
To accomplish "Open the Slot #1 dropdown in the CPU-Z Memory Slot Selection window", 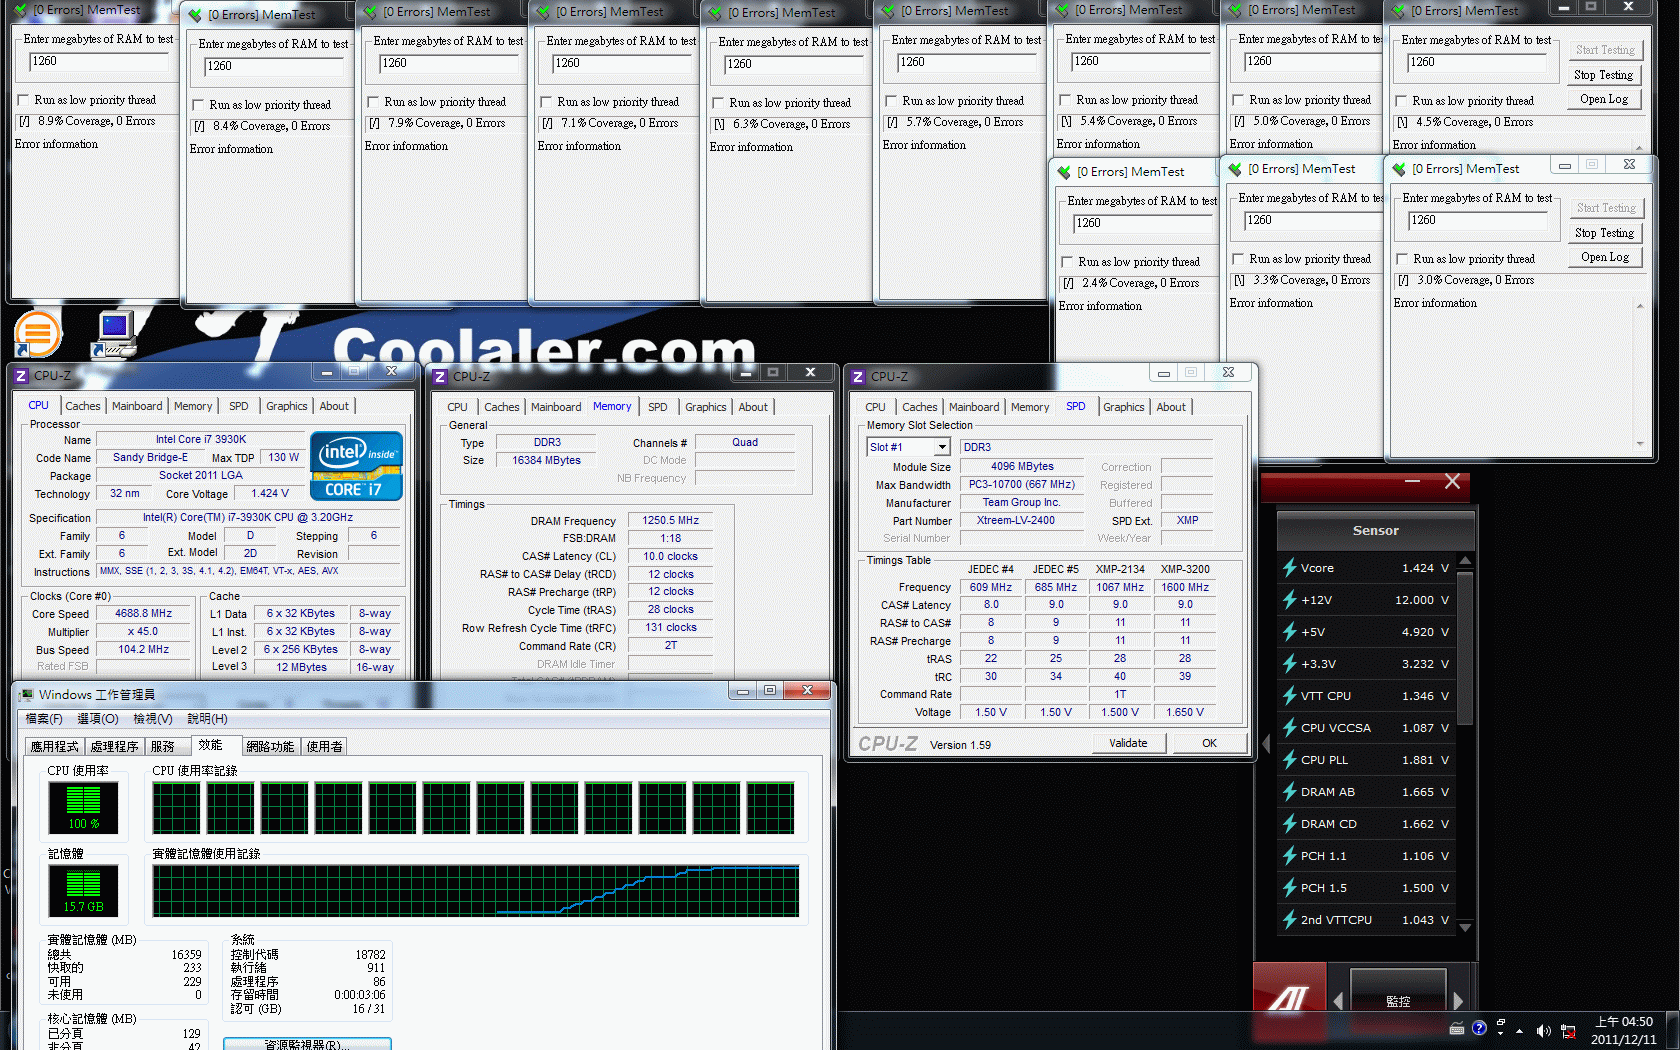I will coord(942,447).
